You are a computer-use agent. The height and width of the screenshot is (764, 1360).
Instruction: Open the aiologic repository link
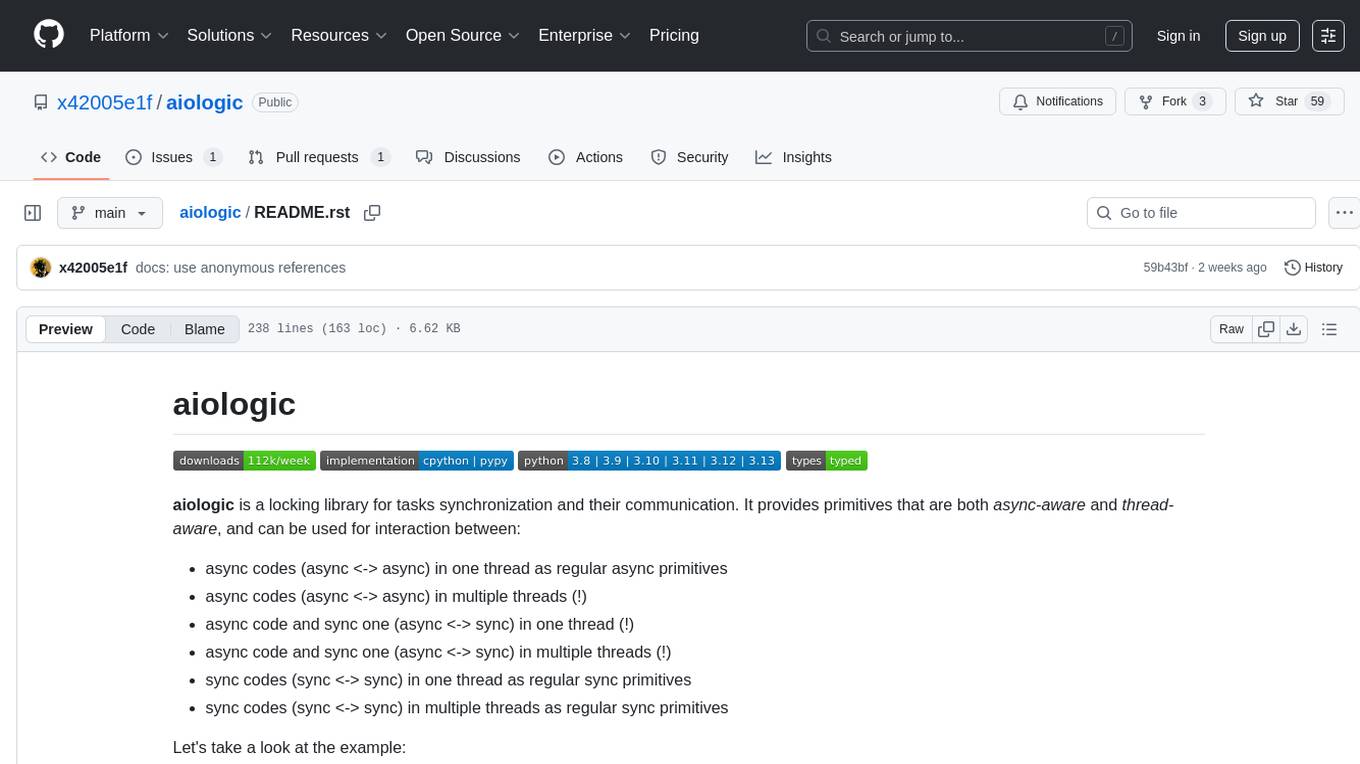click(204, 102)
